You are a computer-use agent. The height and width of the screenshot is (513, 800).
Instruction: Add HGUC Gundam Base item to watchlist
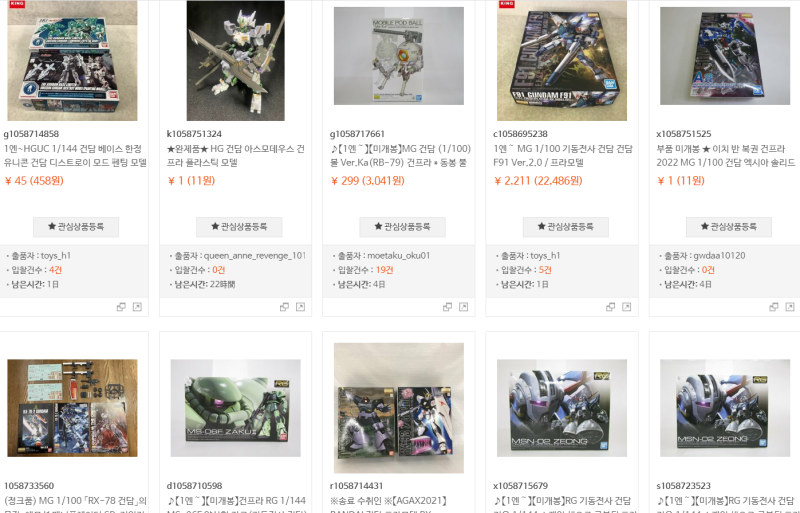click(76, 227)
